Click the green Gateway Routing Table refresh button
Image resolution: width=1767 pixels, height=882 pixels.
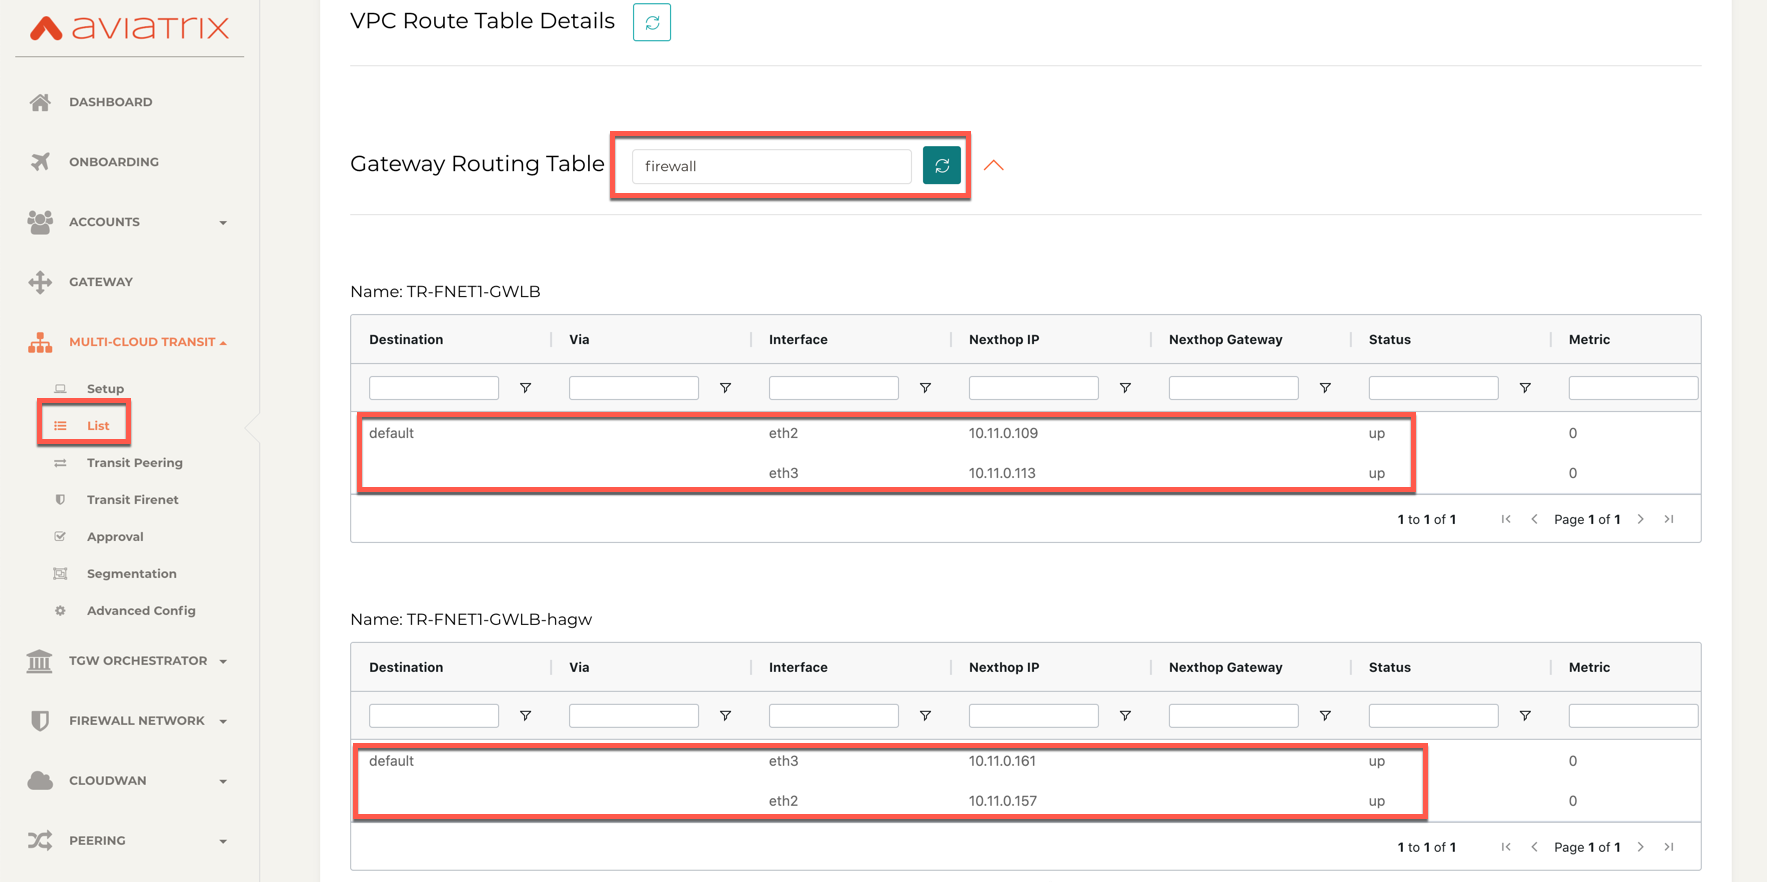pos(941,166)
